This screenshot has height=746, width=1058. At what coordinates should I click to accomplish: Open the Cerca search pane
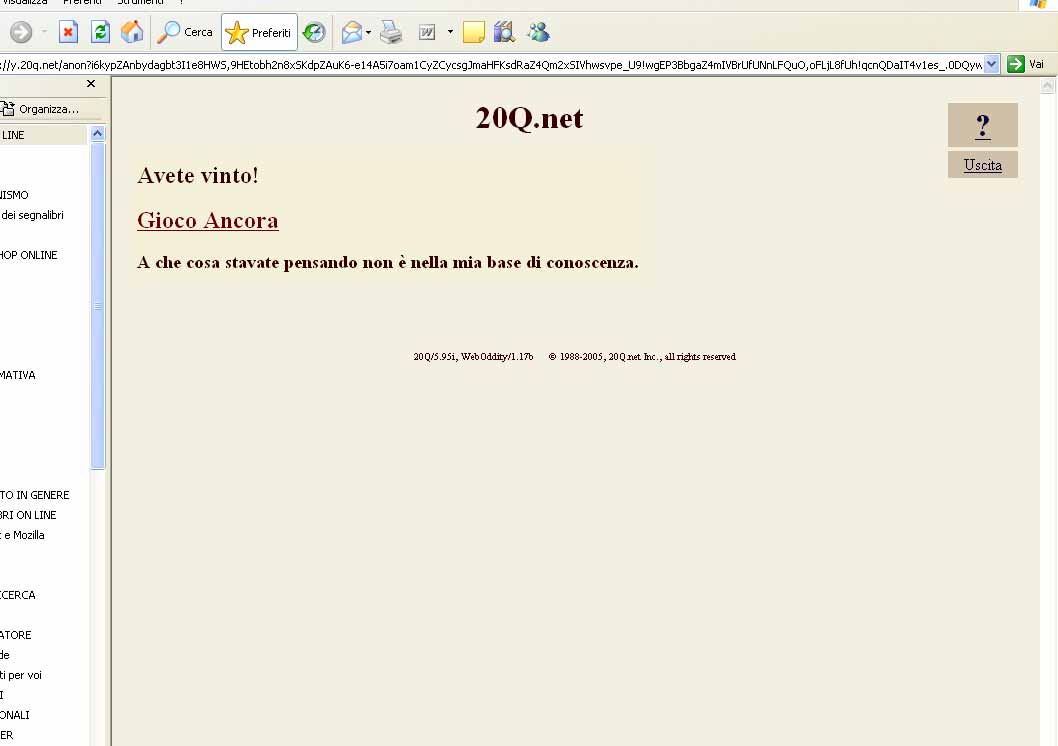[x=184, y=32]
